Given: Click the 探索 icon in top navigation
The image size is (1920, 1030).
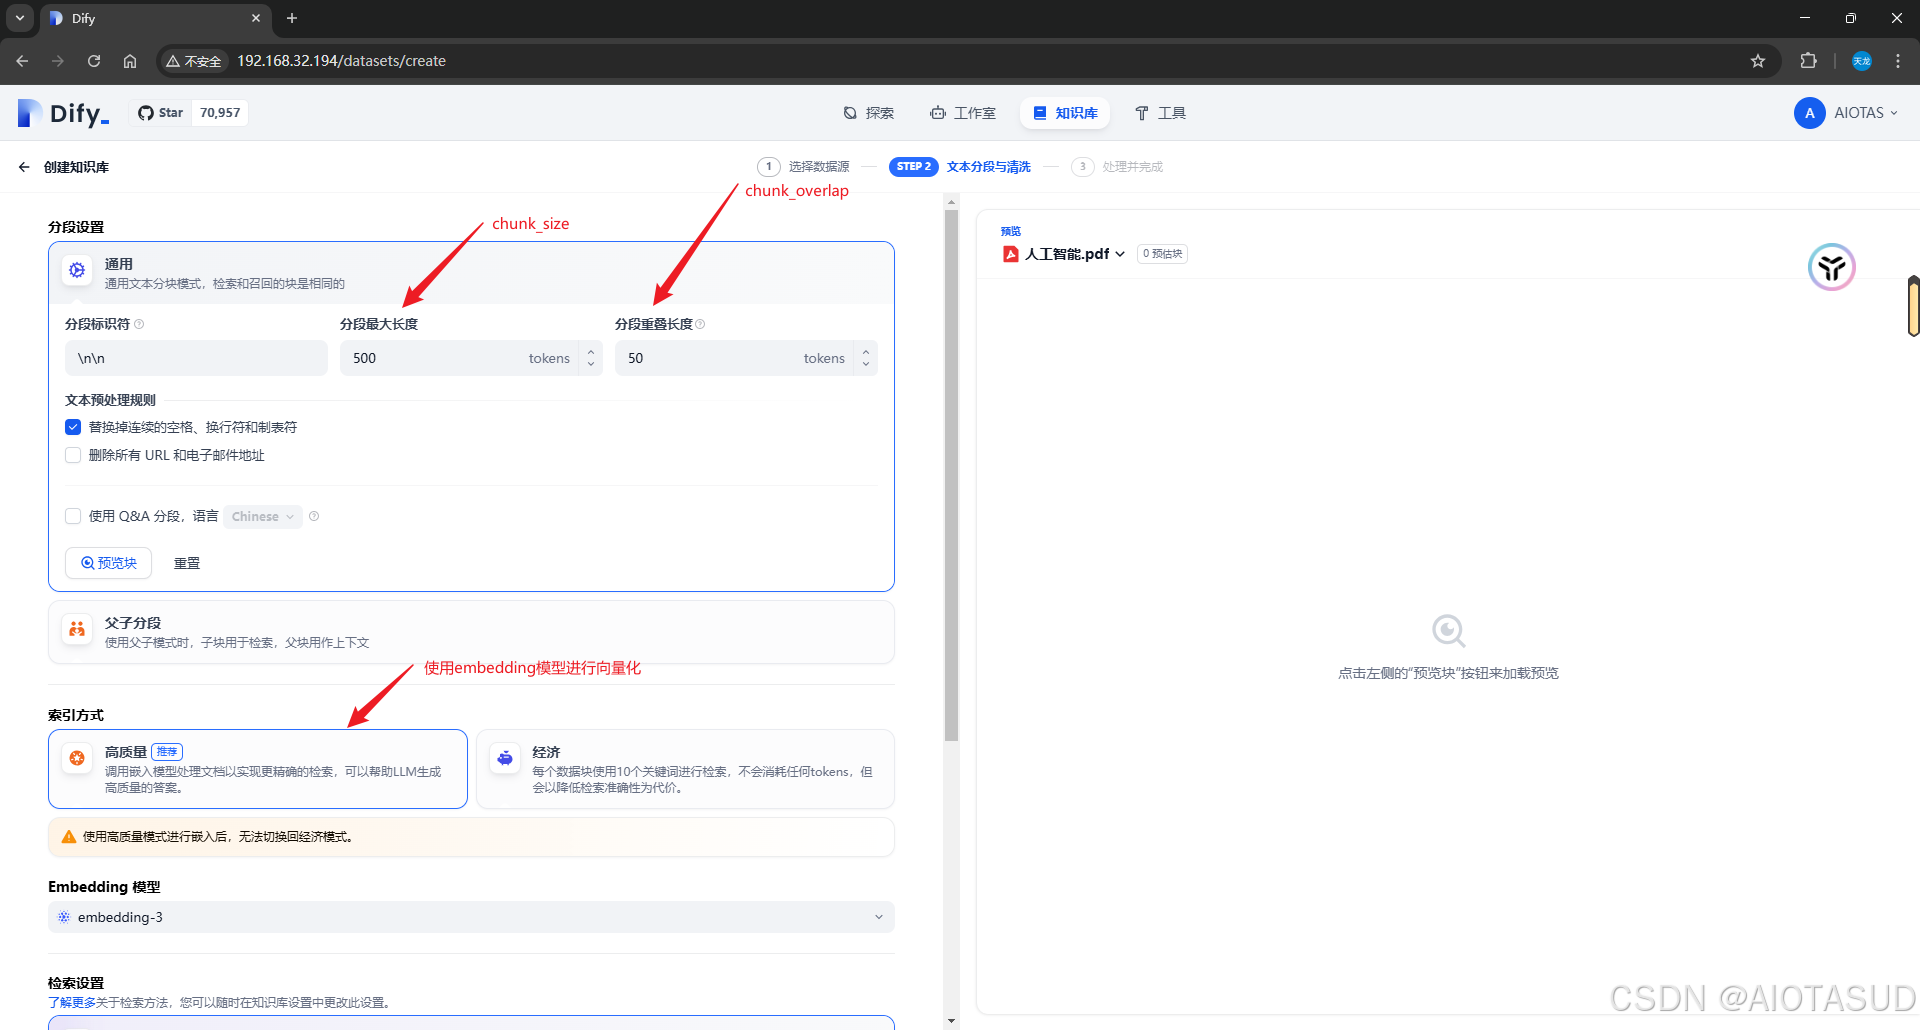Looking at the screenshot, I should [x=849, y=113].
